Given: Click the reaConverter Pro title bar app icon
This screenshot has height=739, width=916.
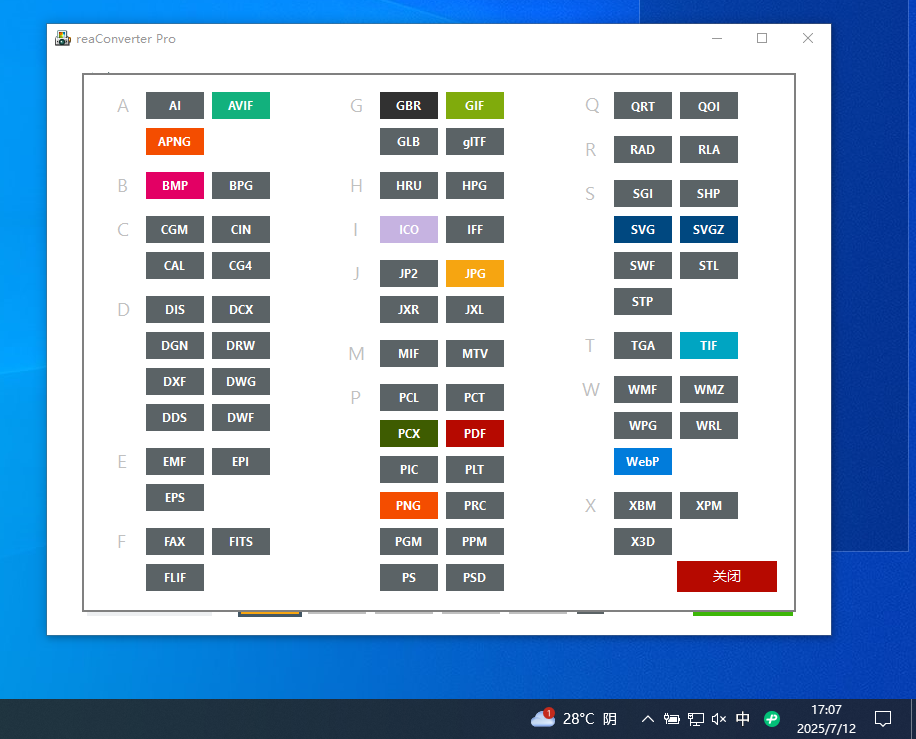Looking at the screenshot, I should (63, 39).
